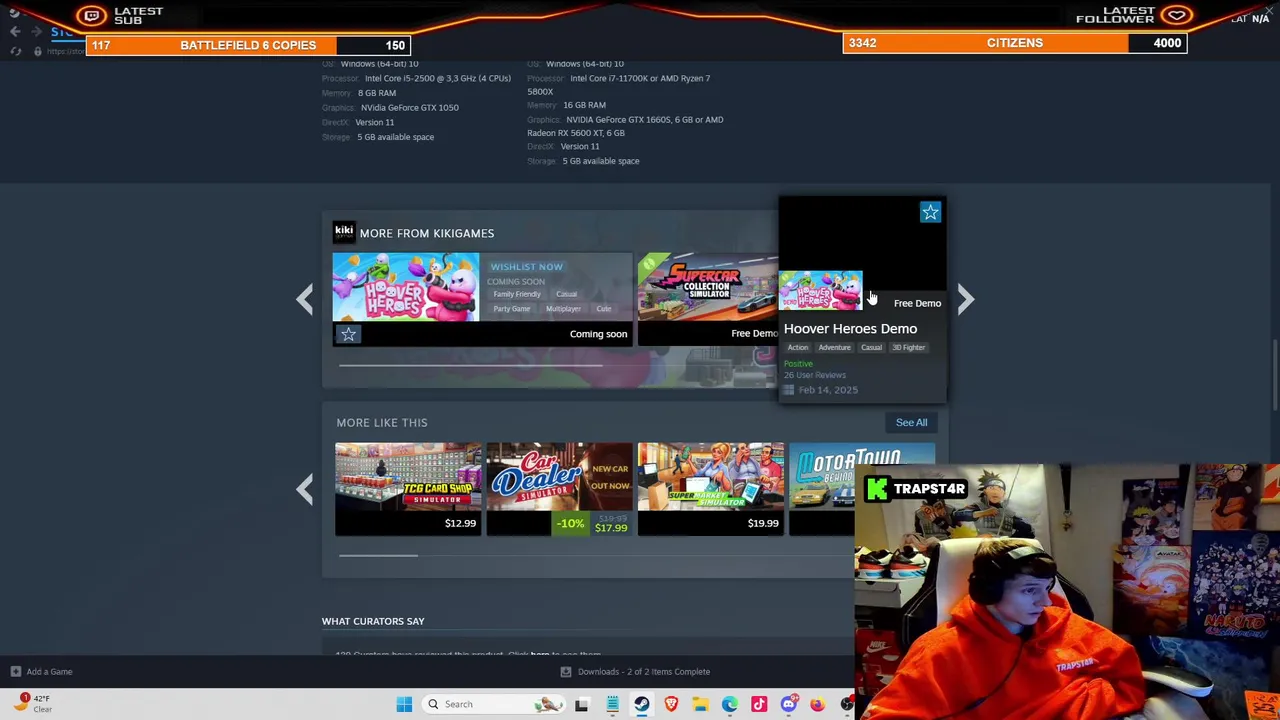This screenshot has width=1280, height=720.
Task: Click Add a Game in Steam
Action: tap(42, 671)
